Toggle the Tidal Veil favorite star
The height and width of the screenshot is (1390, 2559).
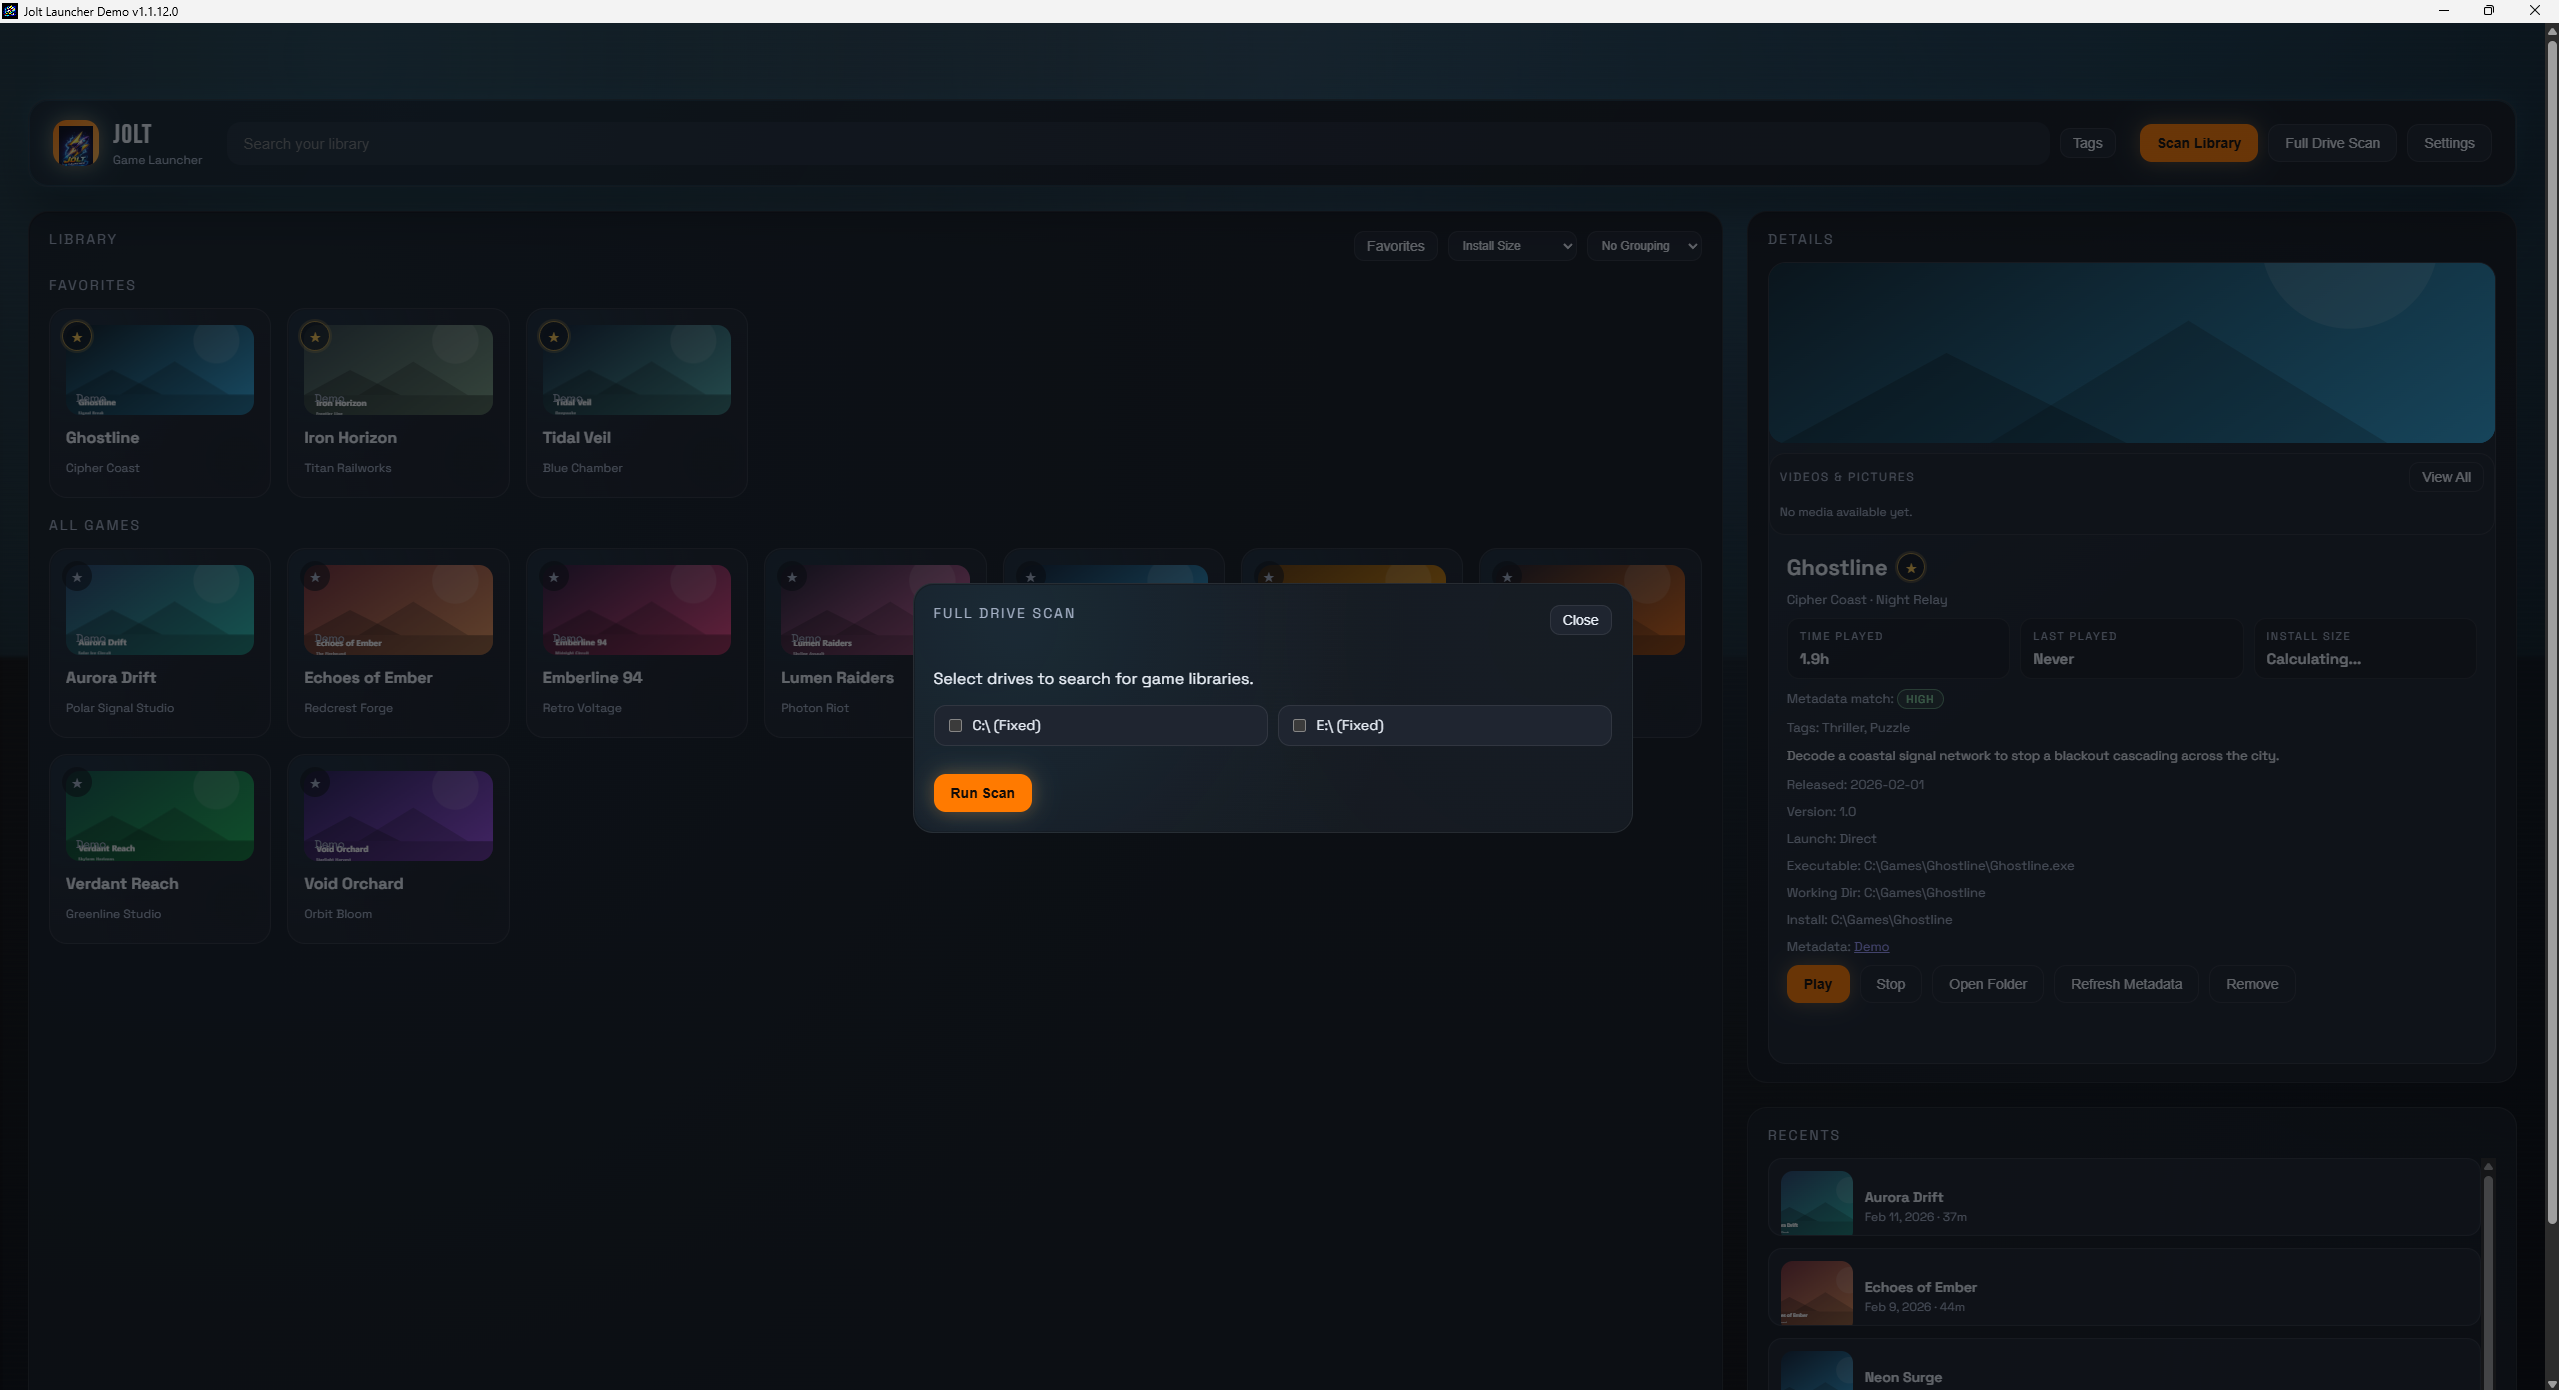(554, 337)
